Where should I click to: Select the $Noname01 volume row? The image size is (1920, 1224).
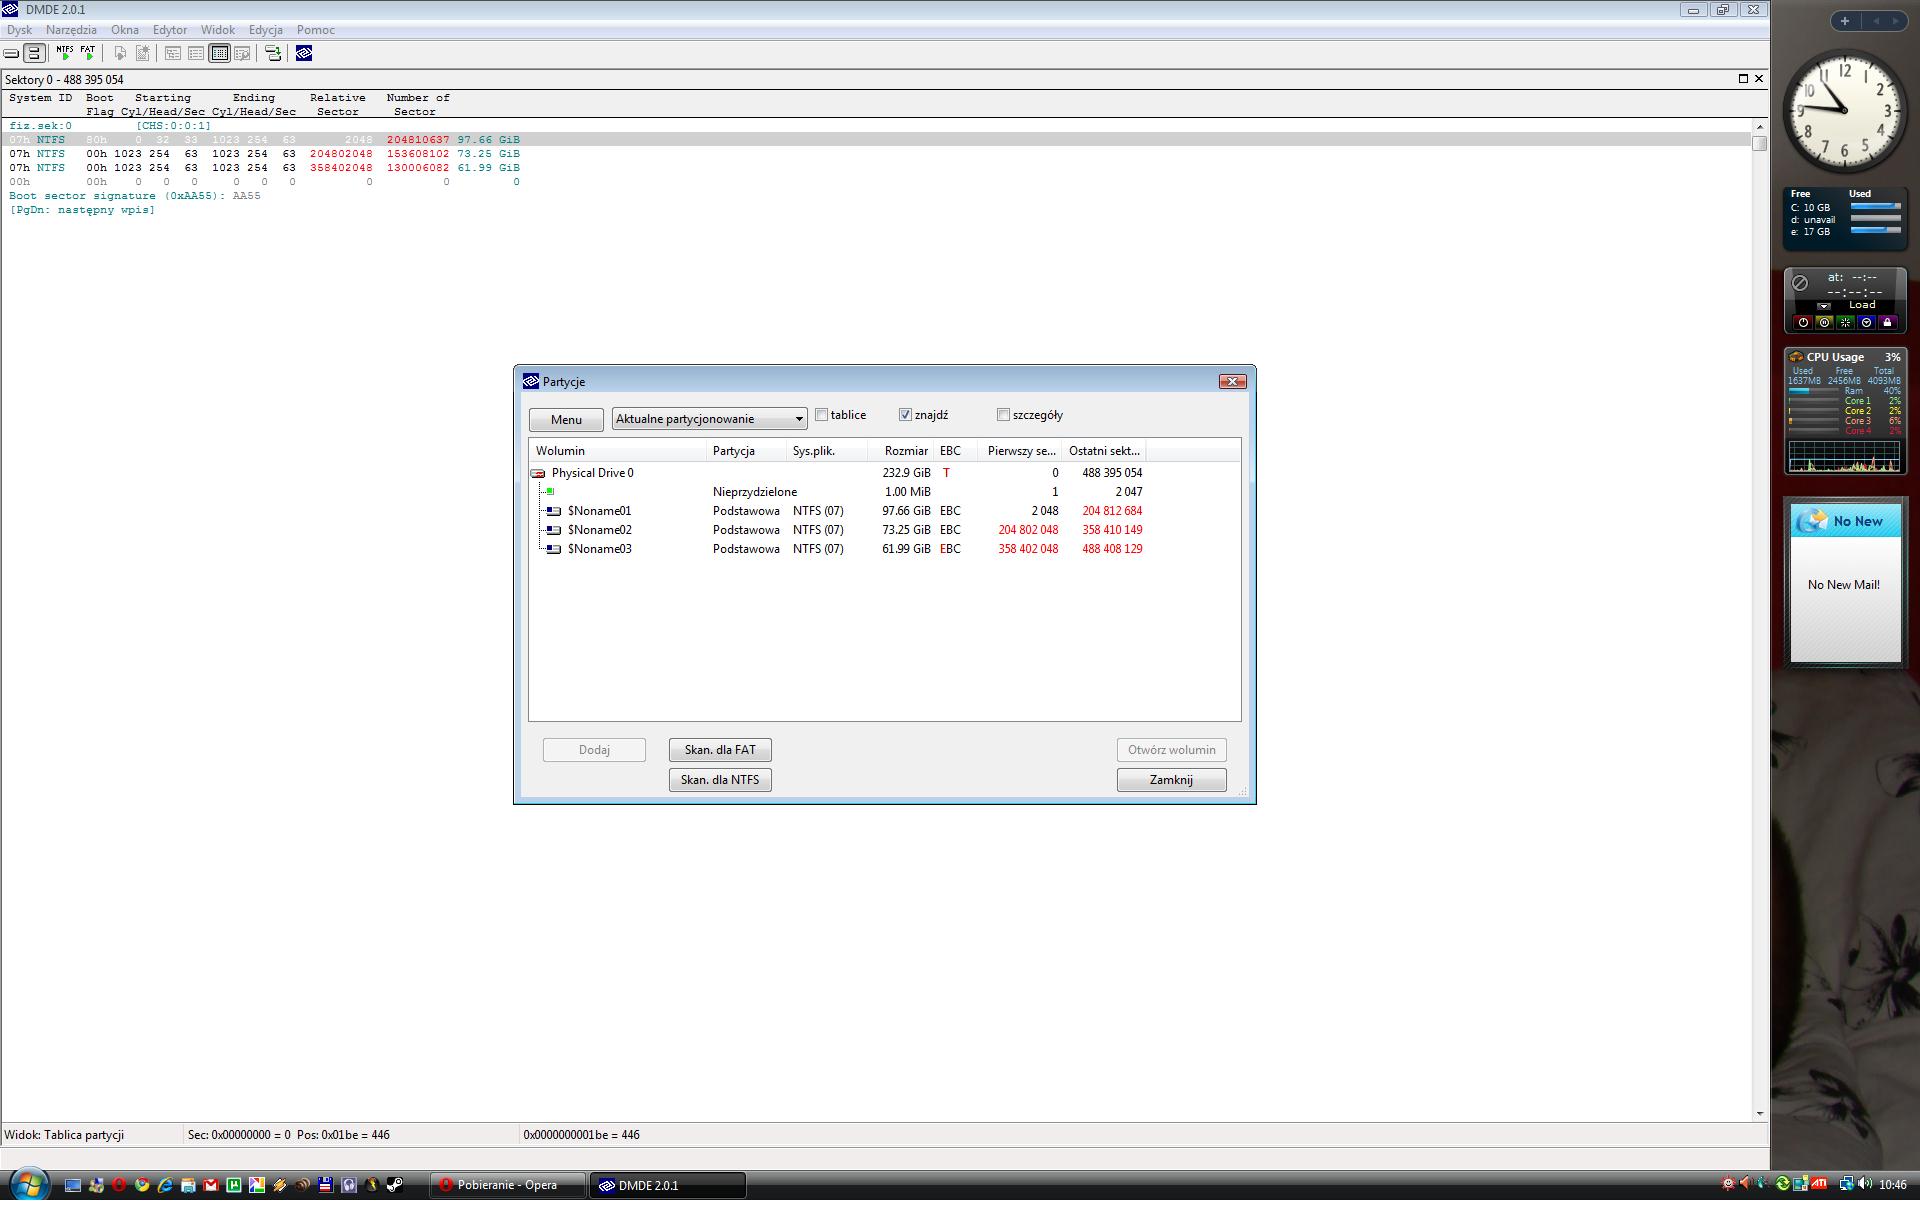pyautogui.click(x=885, y=511)
